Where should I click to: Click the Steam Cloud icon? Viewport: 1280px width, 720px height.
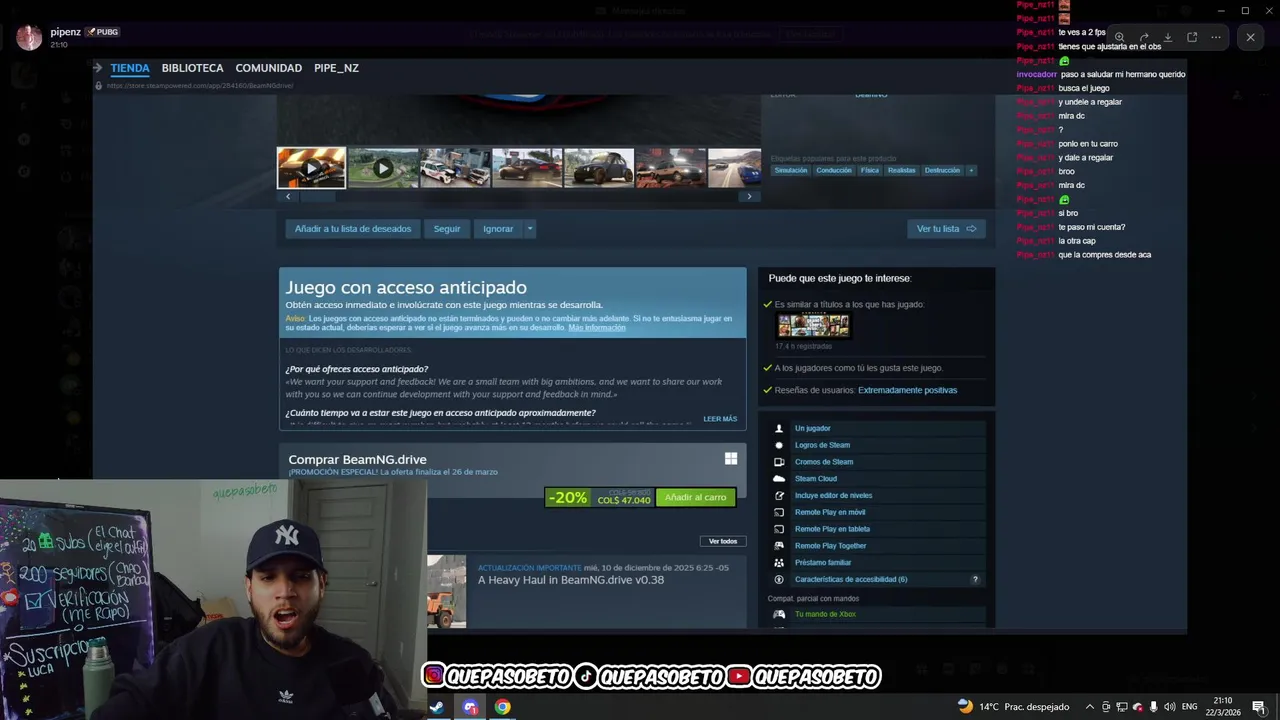pos(779,479)
